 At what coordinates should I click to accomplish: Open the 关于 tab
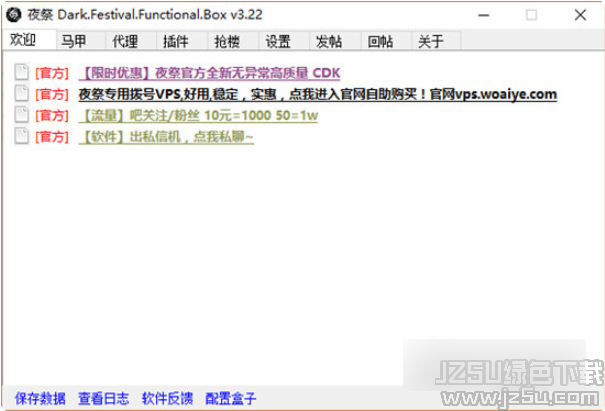(x=436, y=41)
